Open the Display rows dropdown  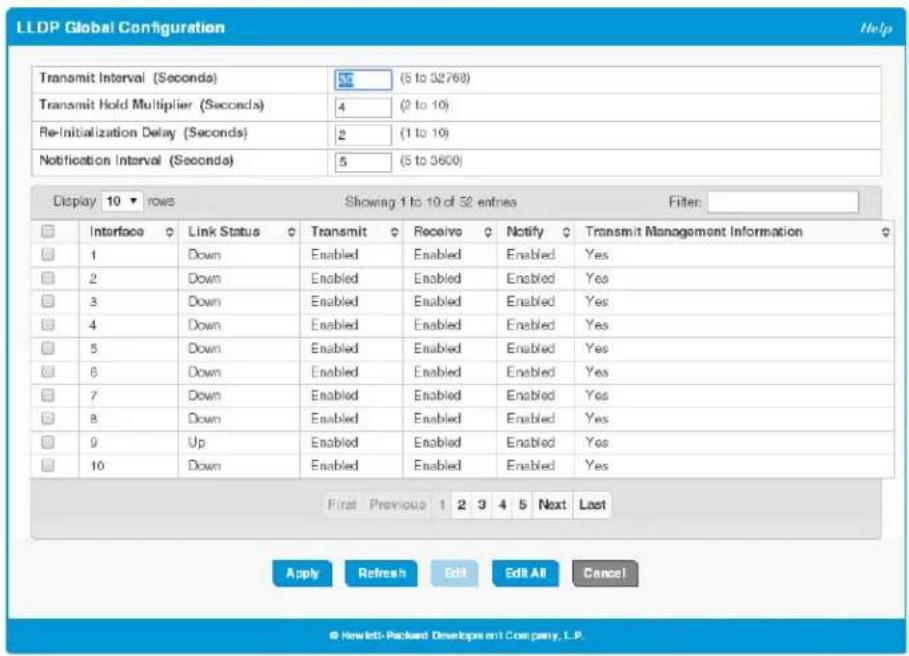click(x=122, y=201)
